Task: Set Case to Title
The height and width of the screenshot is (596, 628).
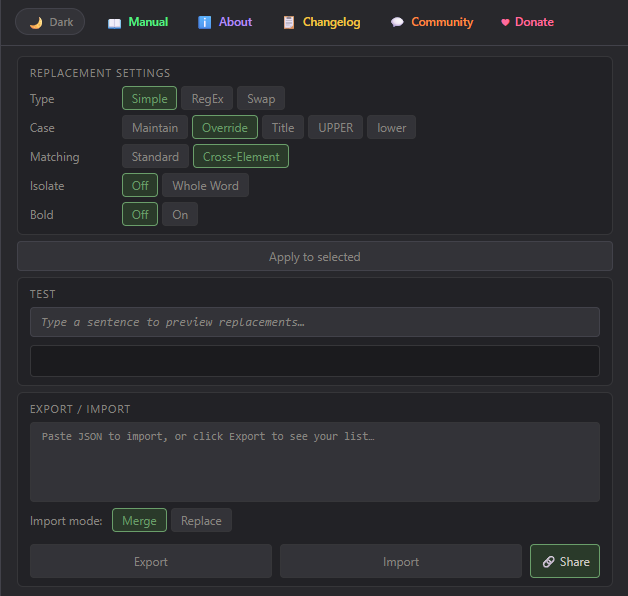Action: [283, 127]
